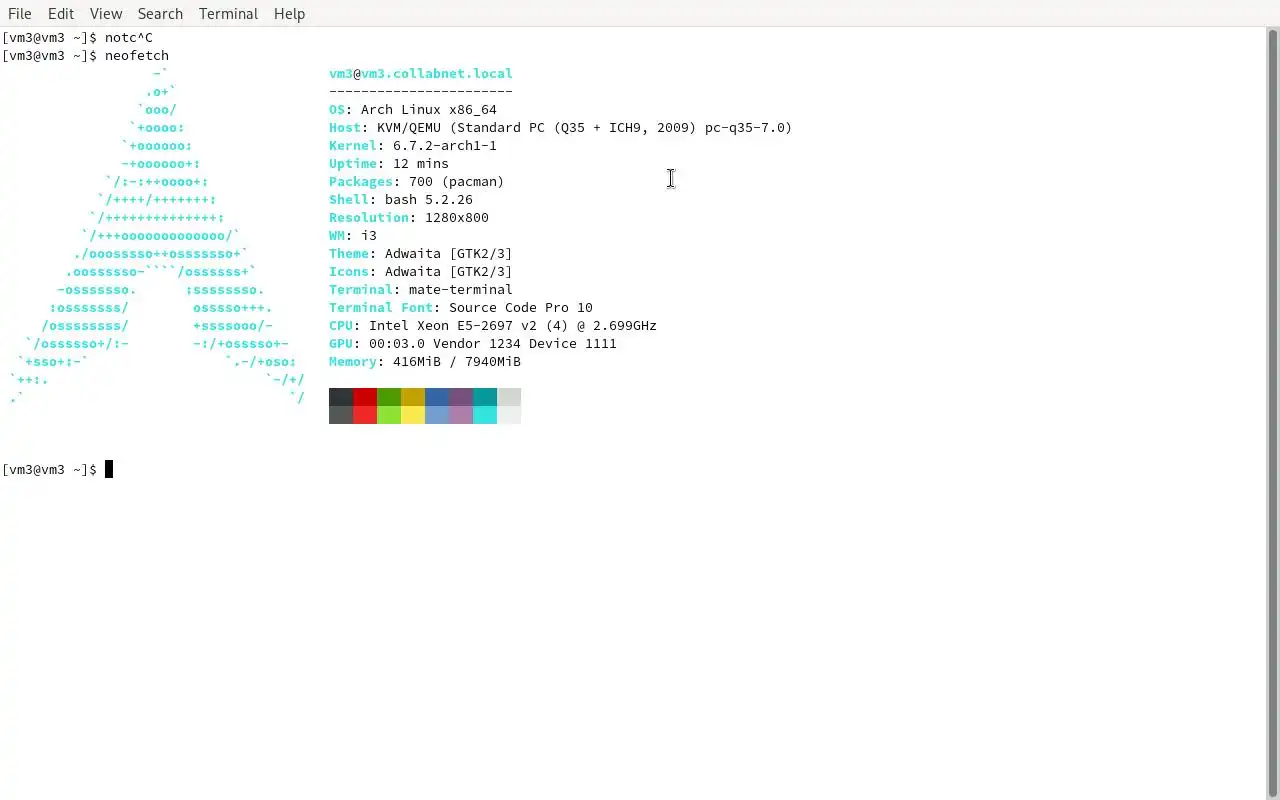Click the Arch Linux ASCII art logo
This screenshot has height=800, width=1280.
[157, 235]
